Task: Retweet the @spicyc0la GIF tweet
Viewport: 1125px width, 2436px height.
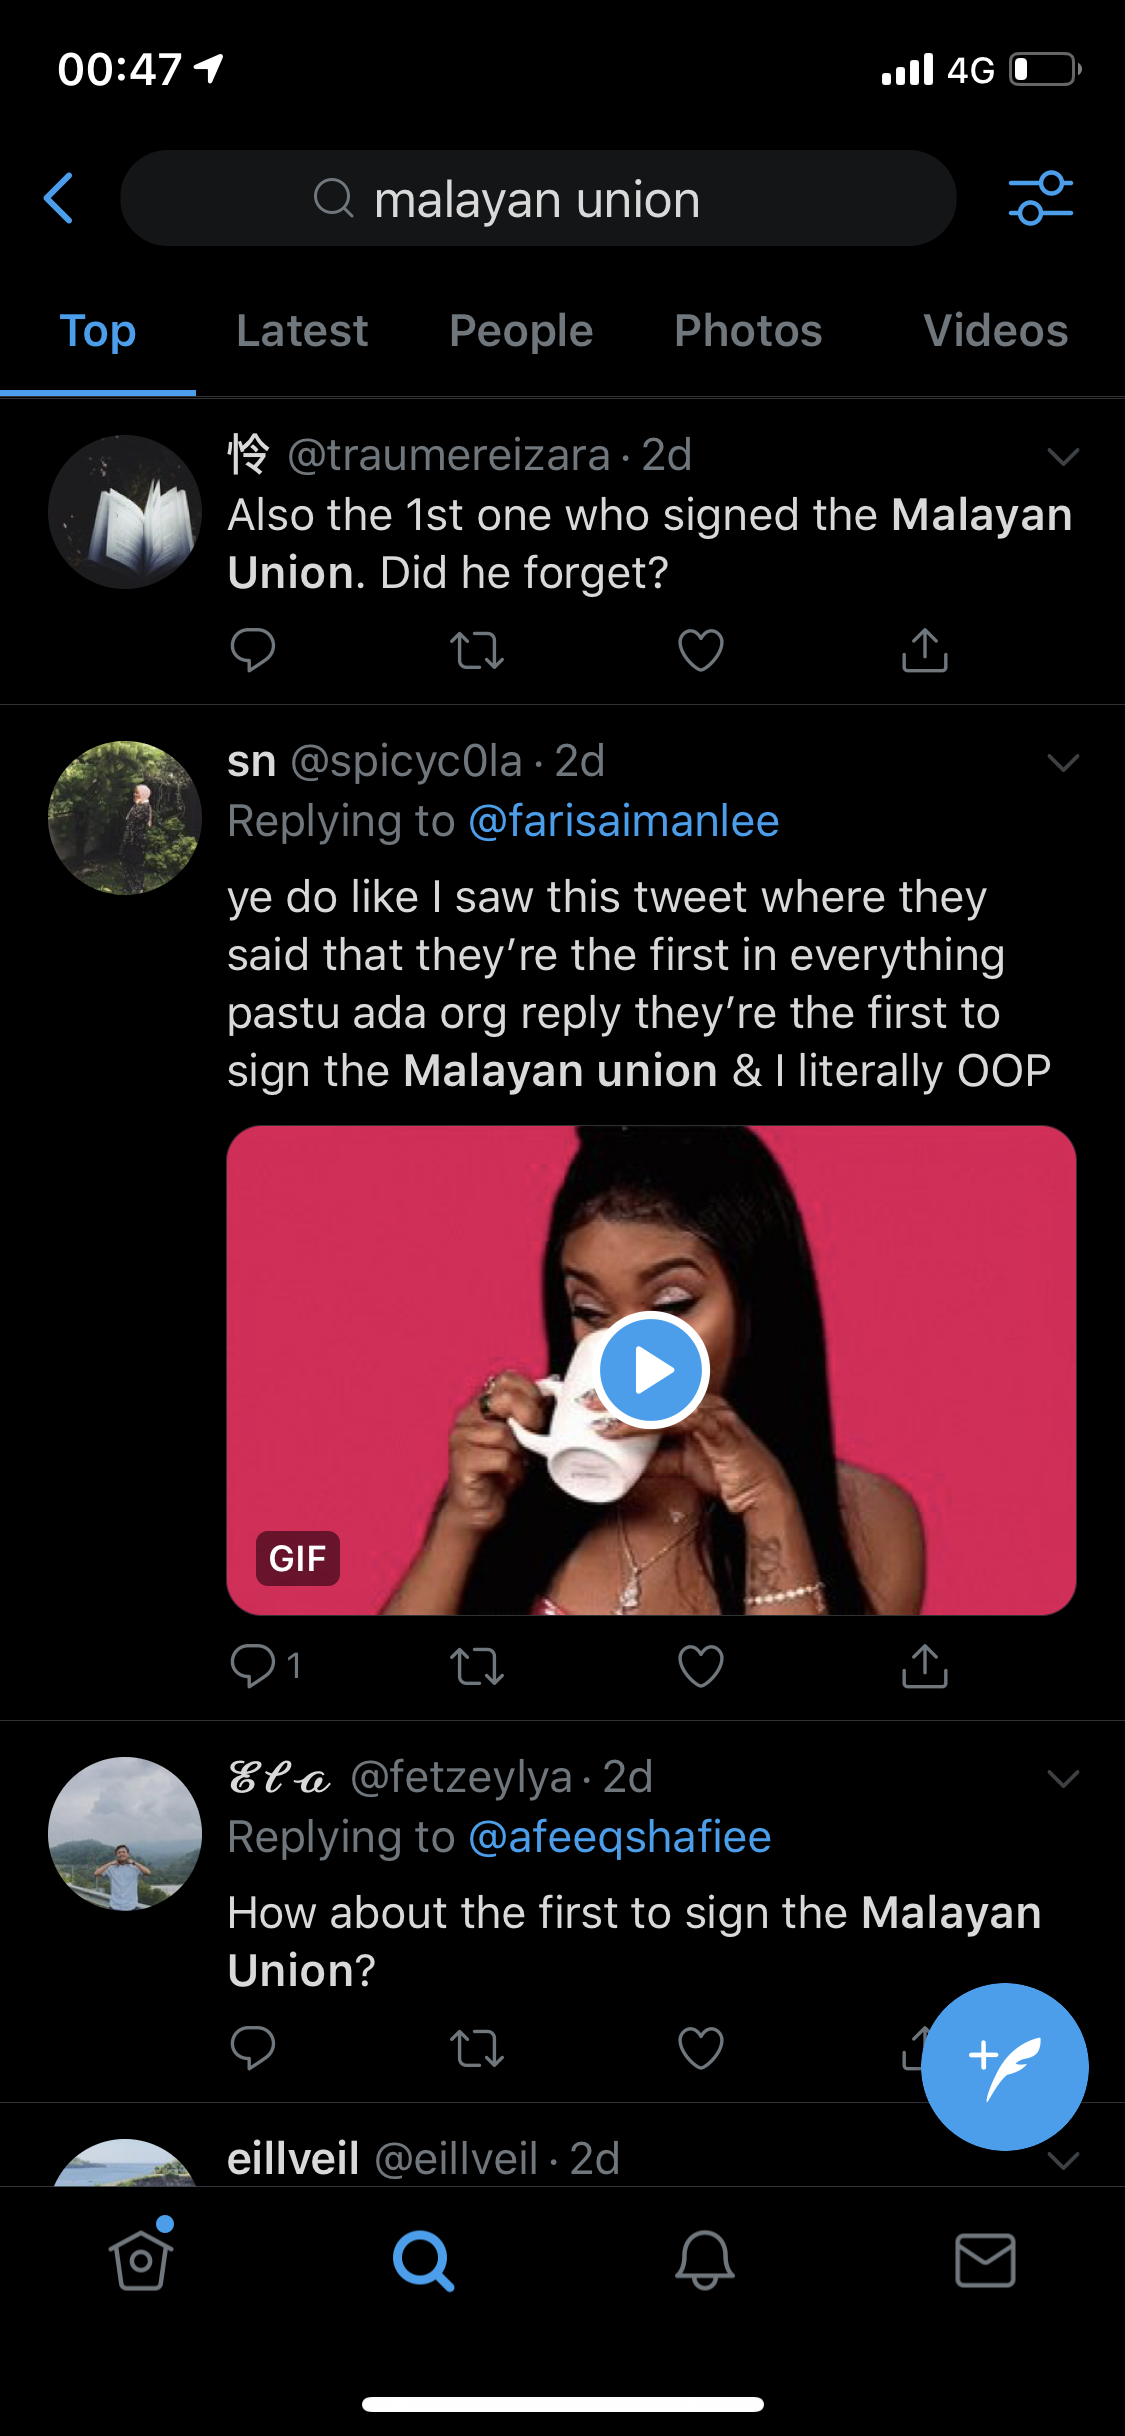Action: [476, 1666]
